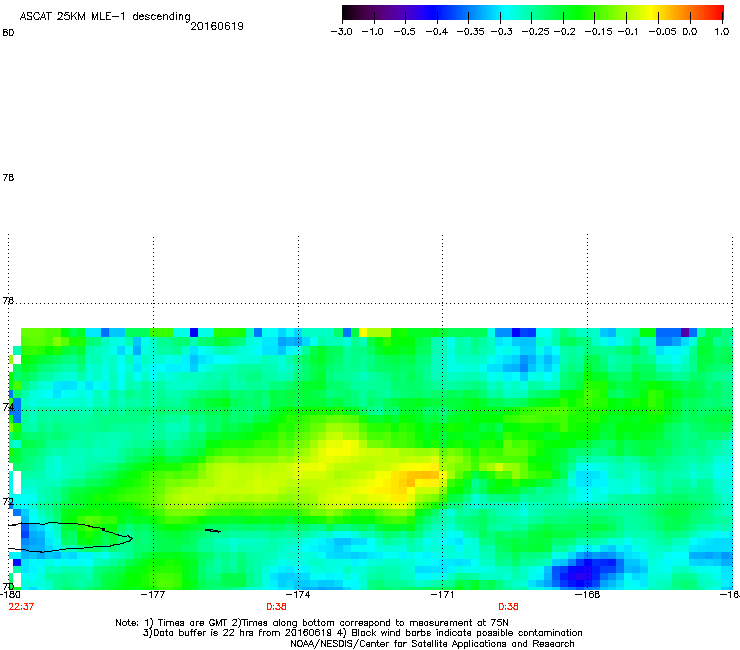Click the red 0:38 time near -174
This screenshot has width=740, height=650.
coord(277,607)
